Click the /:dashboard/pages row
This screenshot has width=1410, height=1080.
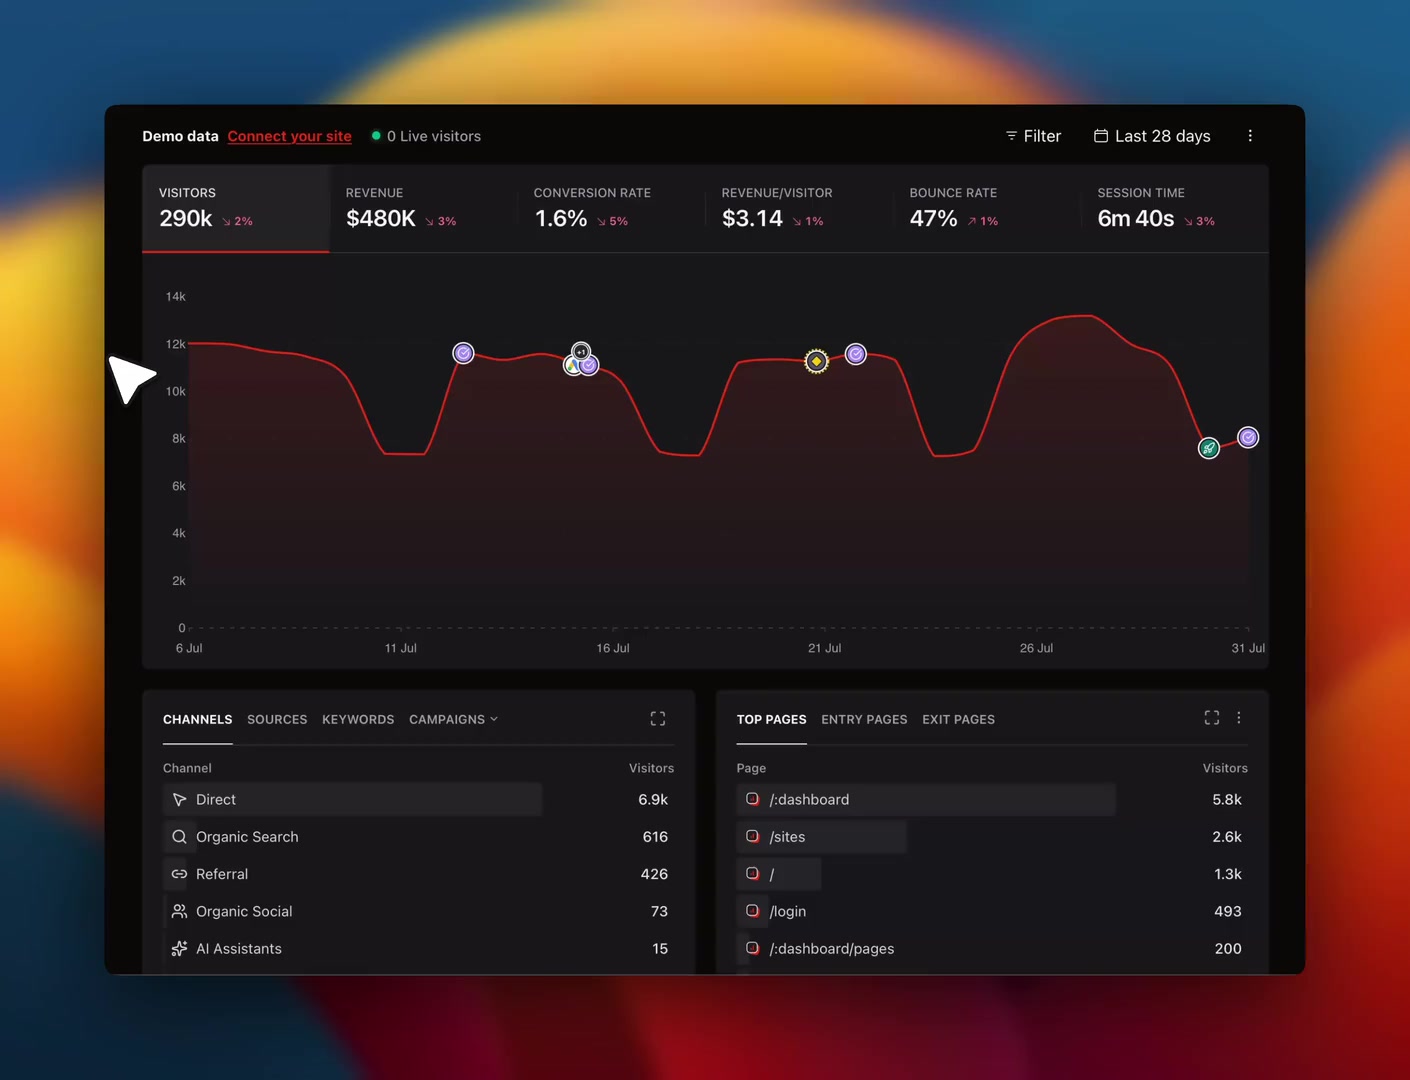coord(992,948)
